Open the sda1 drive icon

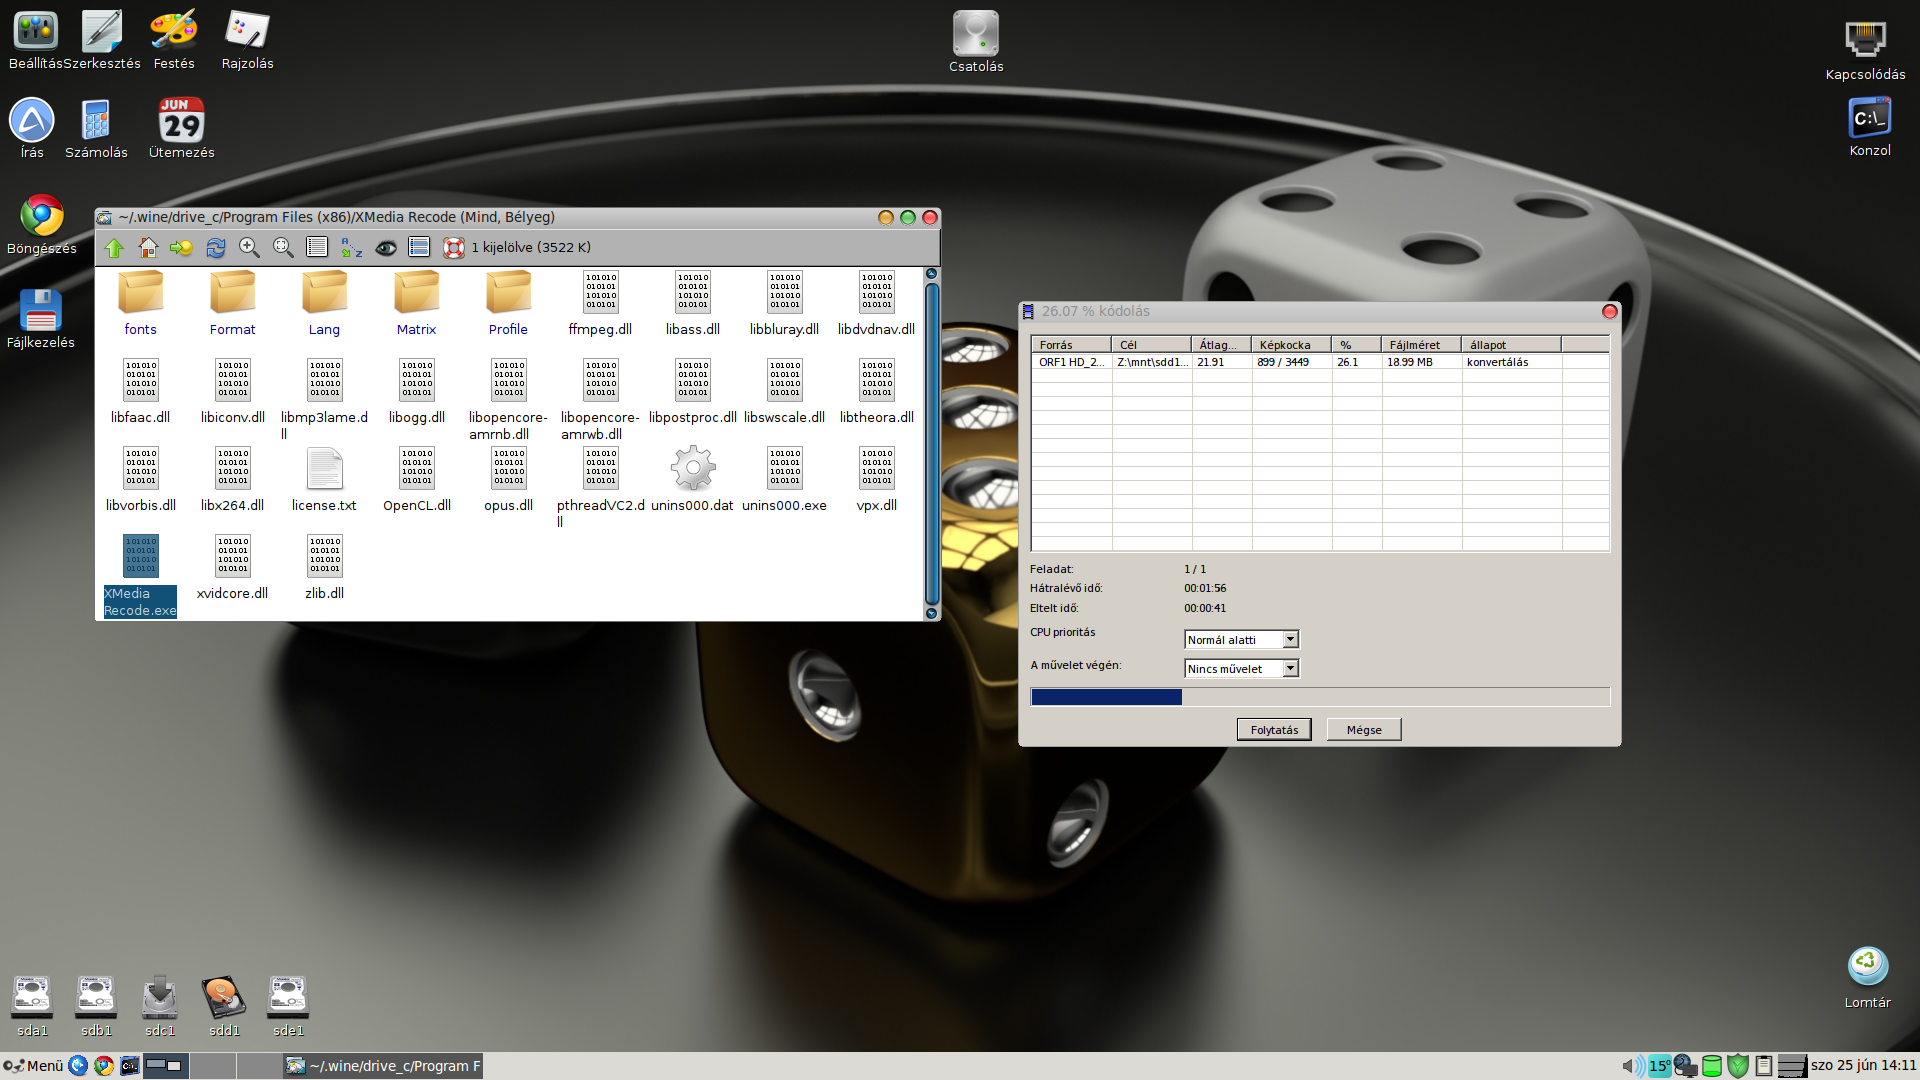(x=32, y=1006)
